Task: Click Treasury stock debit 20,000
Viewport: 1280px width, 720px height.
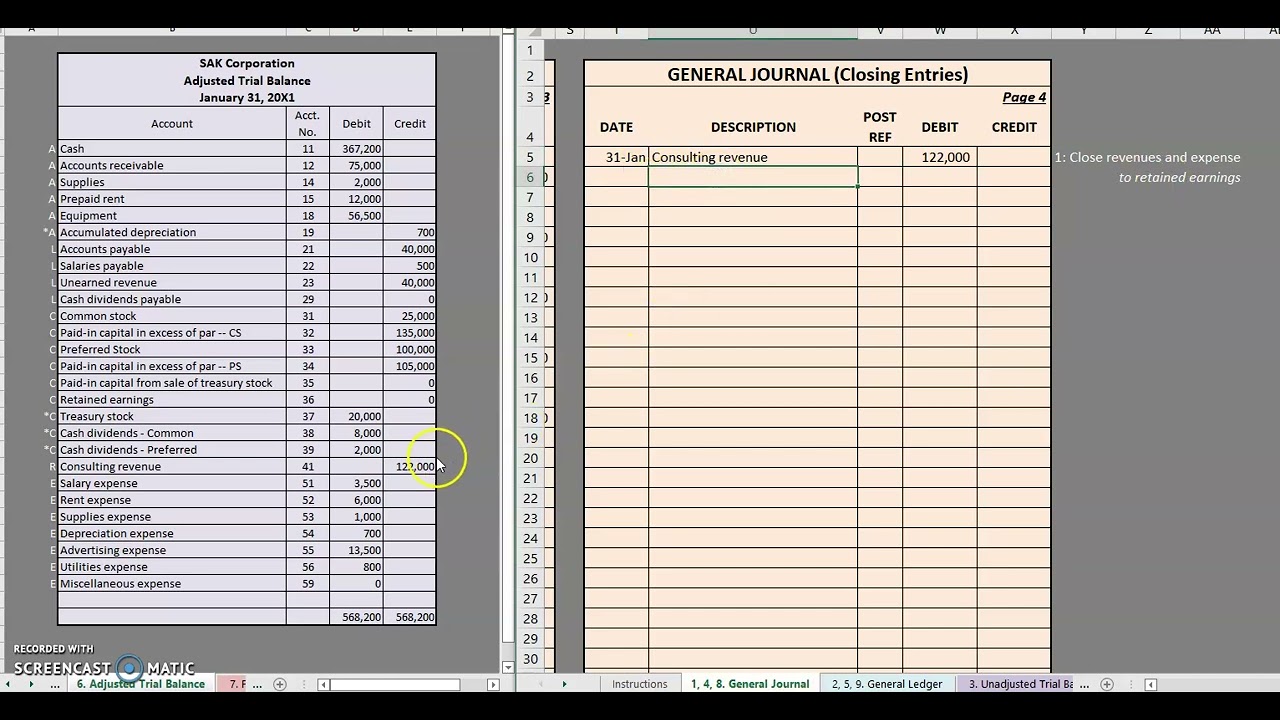Action: (x=356, y=416)
